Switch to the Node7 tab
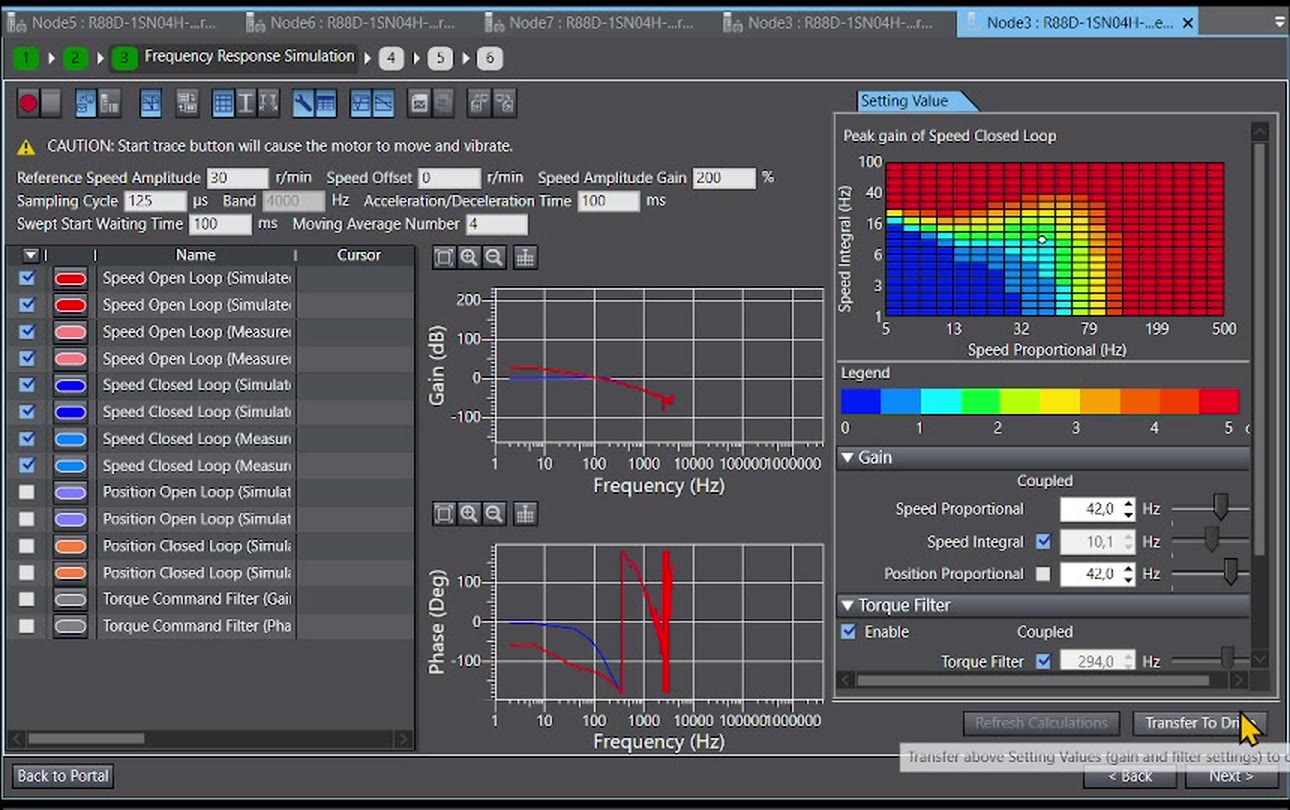The height and width of the screenshot is (810, 1290). point(598,22)
